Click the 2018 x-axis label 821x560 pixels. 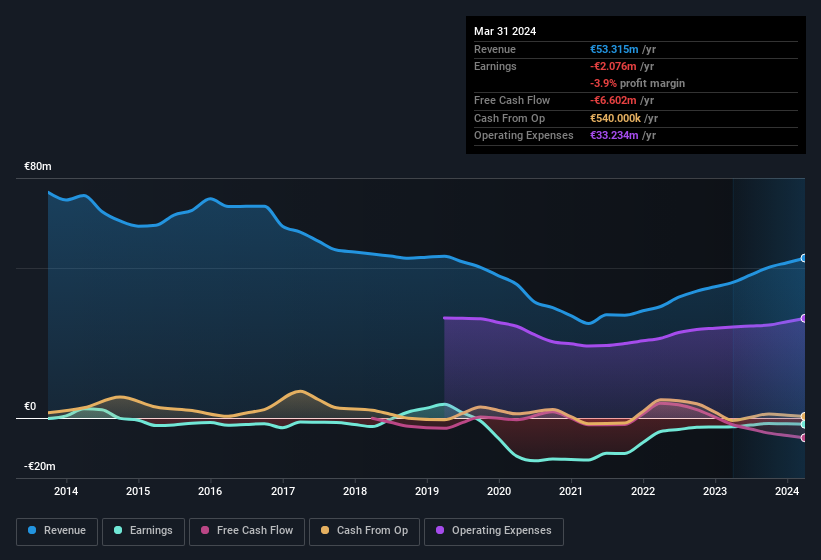point(355,491)
